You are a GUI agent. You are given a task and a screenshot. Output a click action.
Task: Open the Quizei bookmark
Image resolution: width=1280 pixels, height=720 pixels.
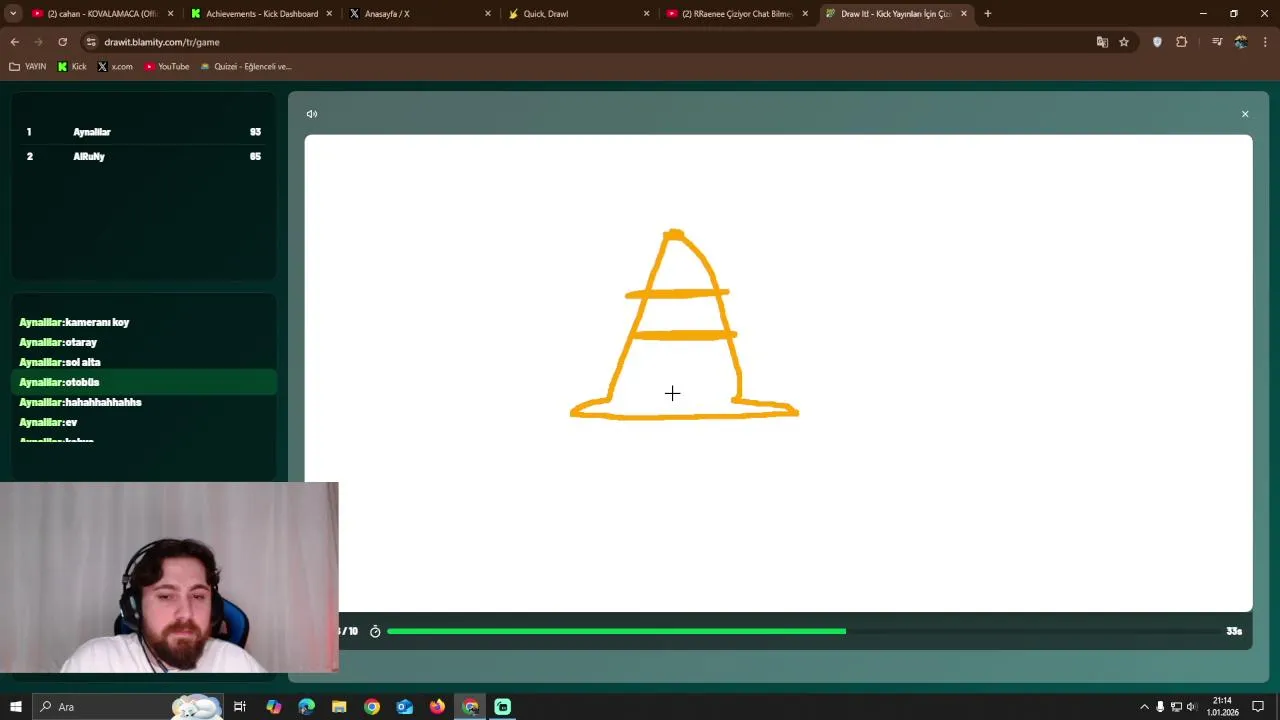point(246,67)
